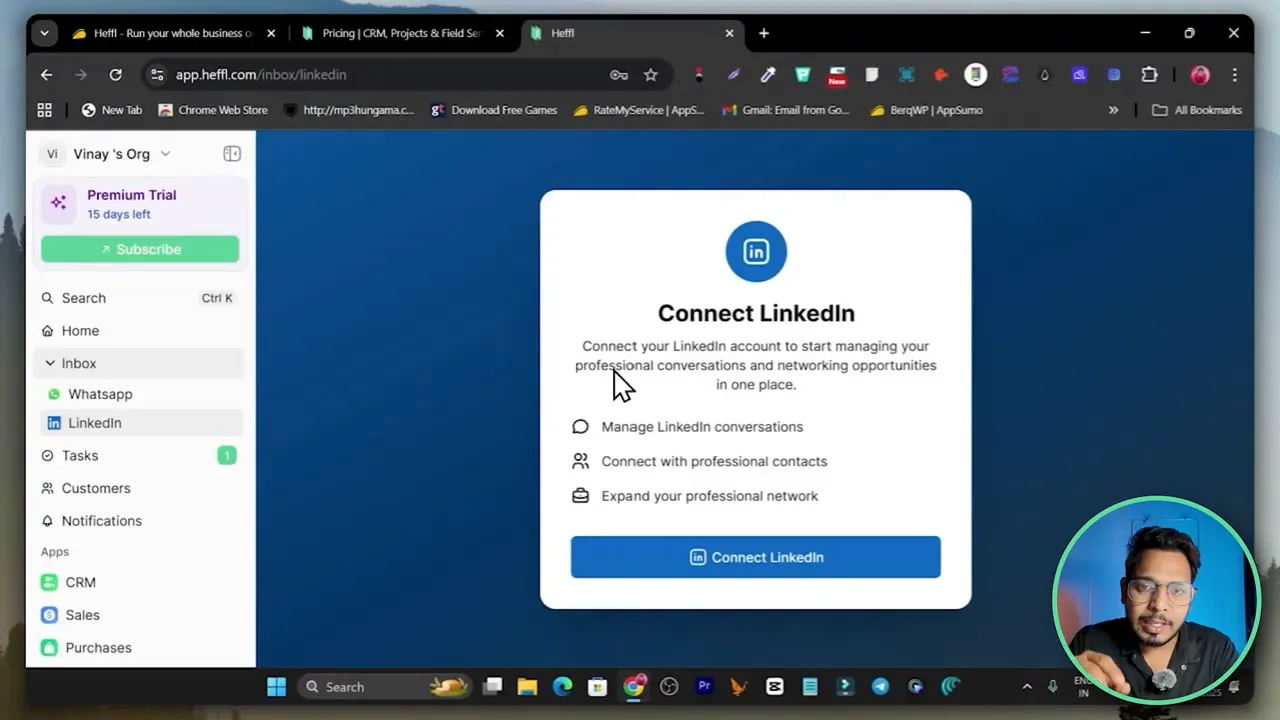This screenshot has width=1280, height=720.
Task: Collapse the sidebar using the panel icon
Action: point(232,153)
